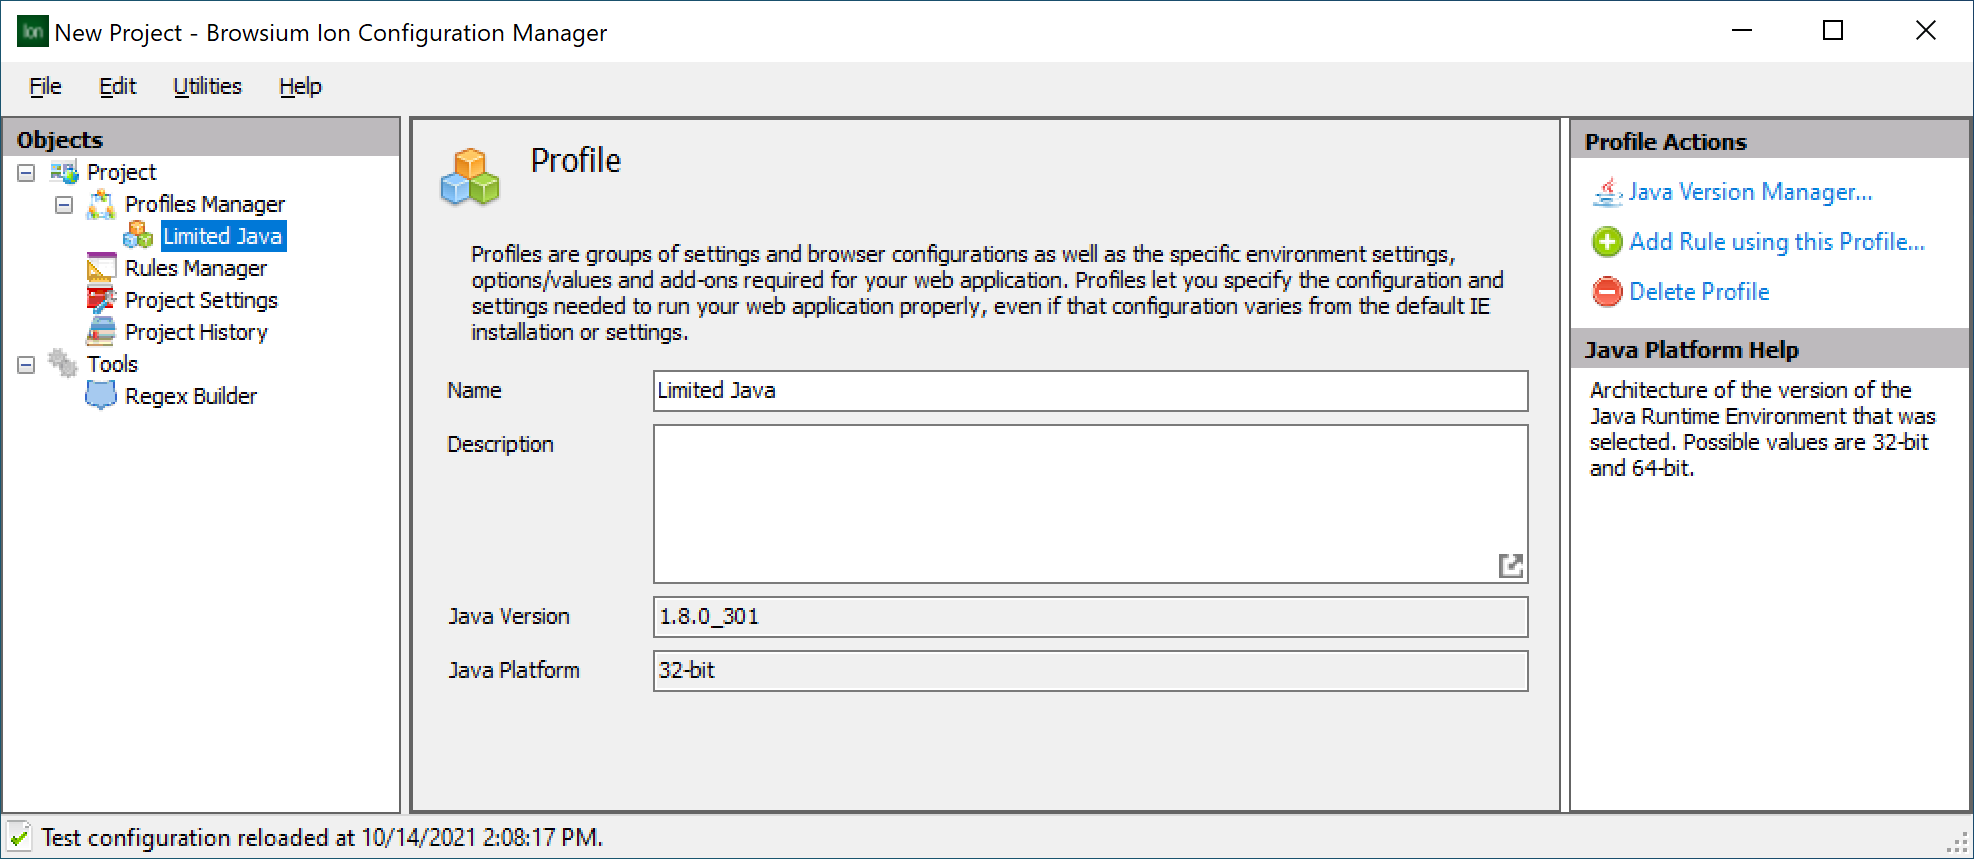Click the Profile heading title
The width and height of the screenshot is (1974, 859).
(576, 161)
